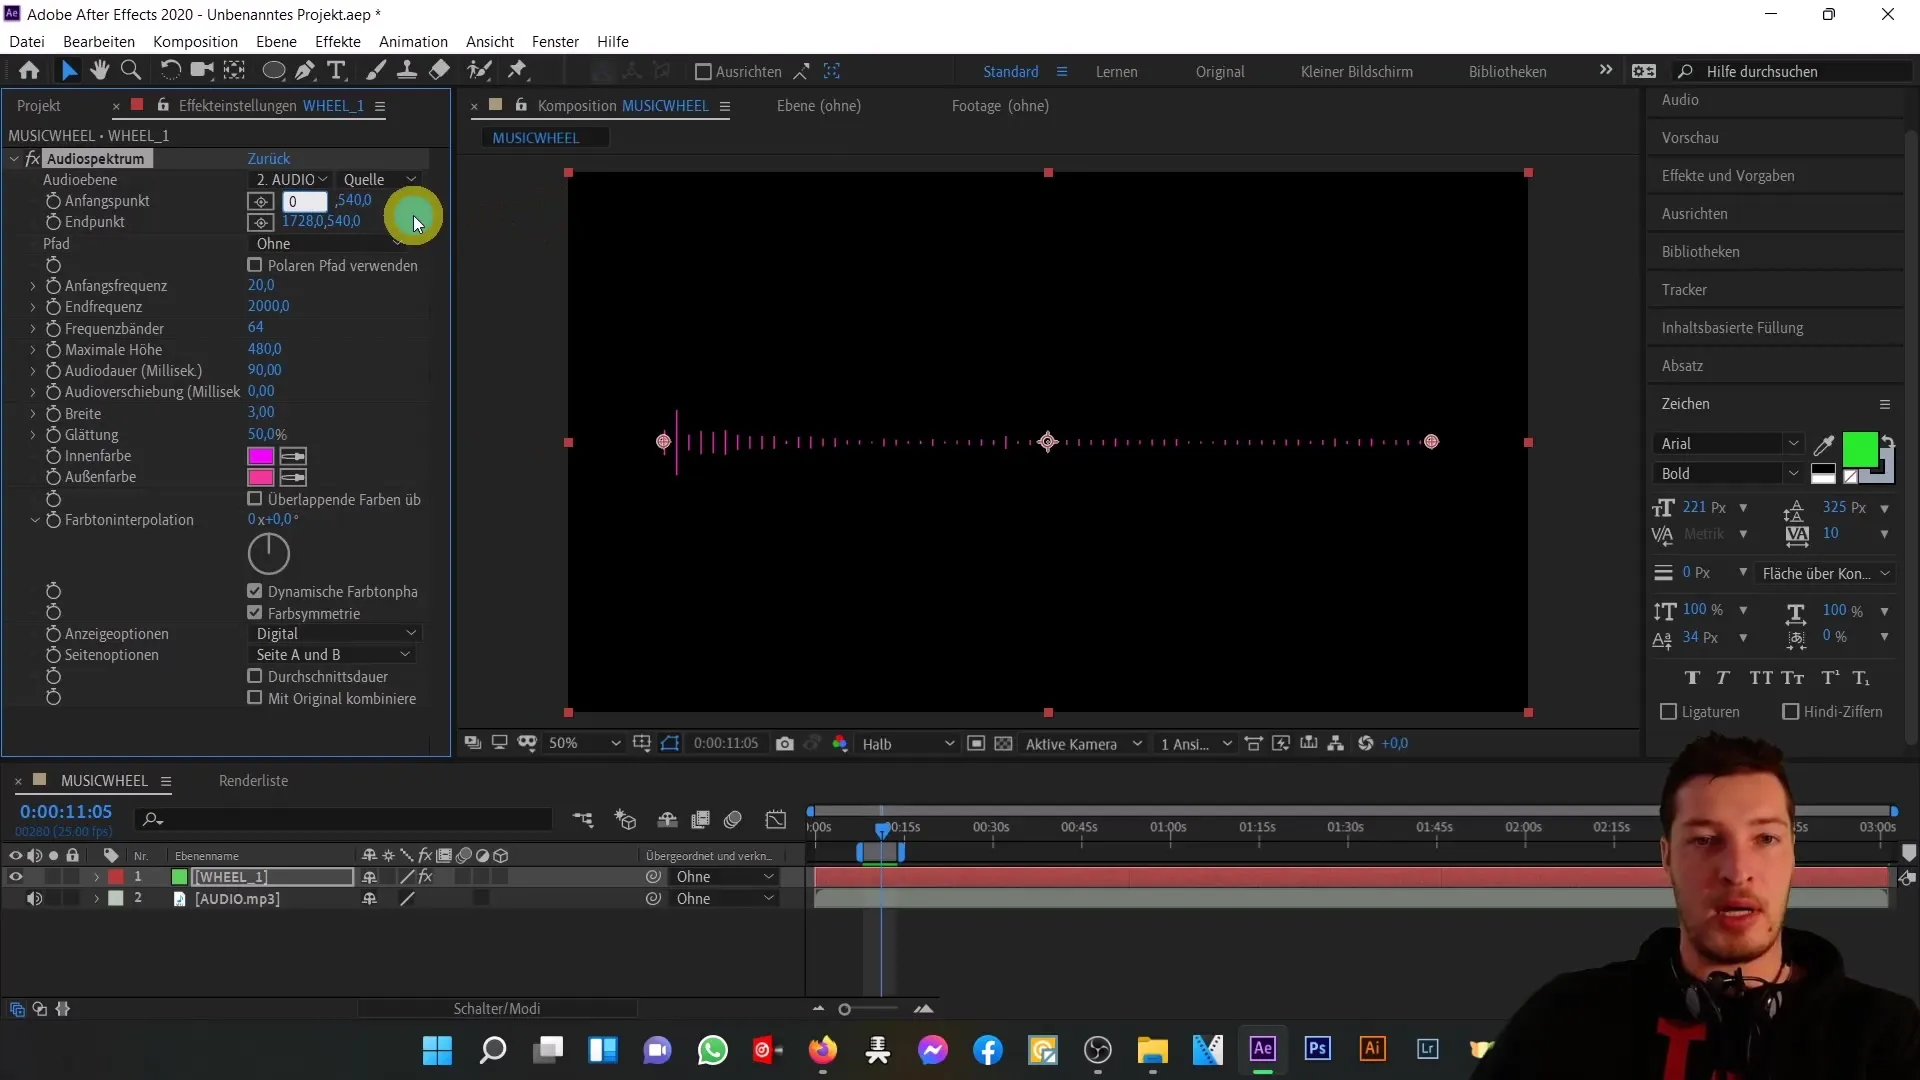Screen dimensions: 1920x1080
Task: Click the Endpunkt crosshair target button
Action: tap(260, 222)
